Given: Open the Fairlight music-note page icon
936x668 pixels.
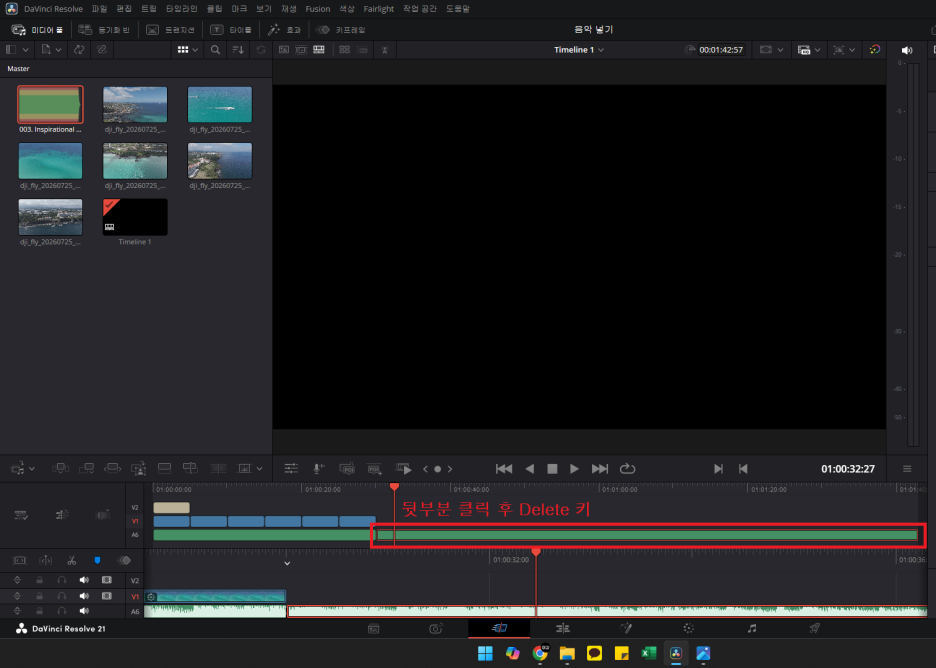Looking at the screenshot, I should pos(752,628).
